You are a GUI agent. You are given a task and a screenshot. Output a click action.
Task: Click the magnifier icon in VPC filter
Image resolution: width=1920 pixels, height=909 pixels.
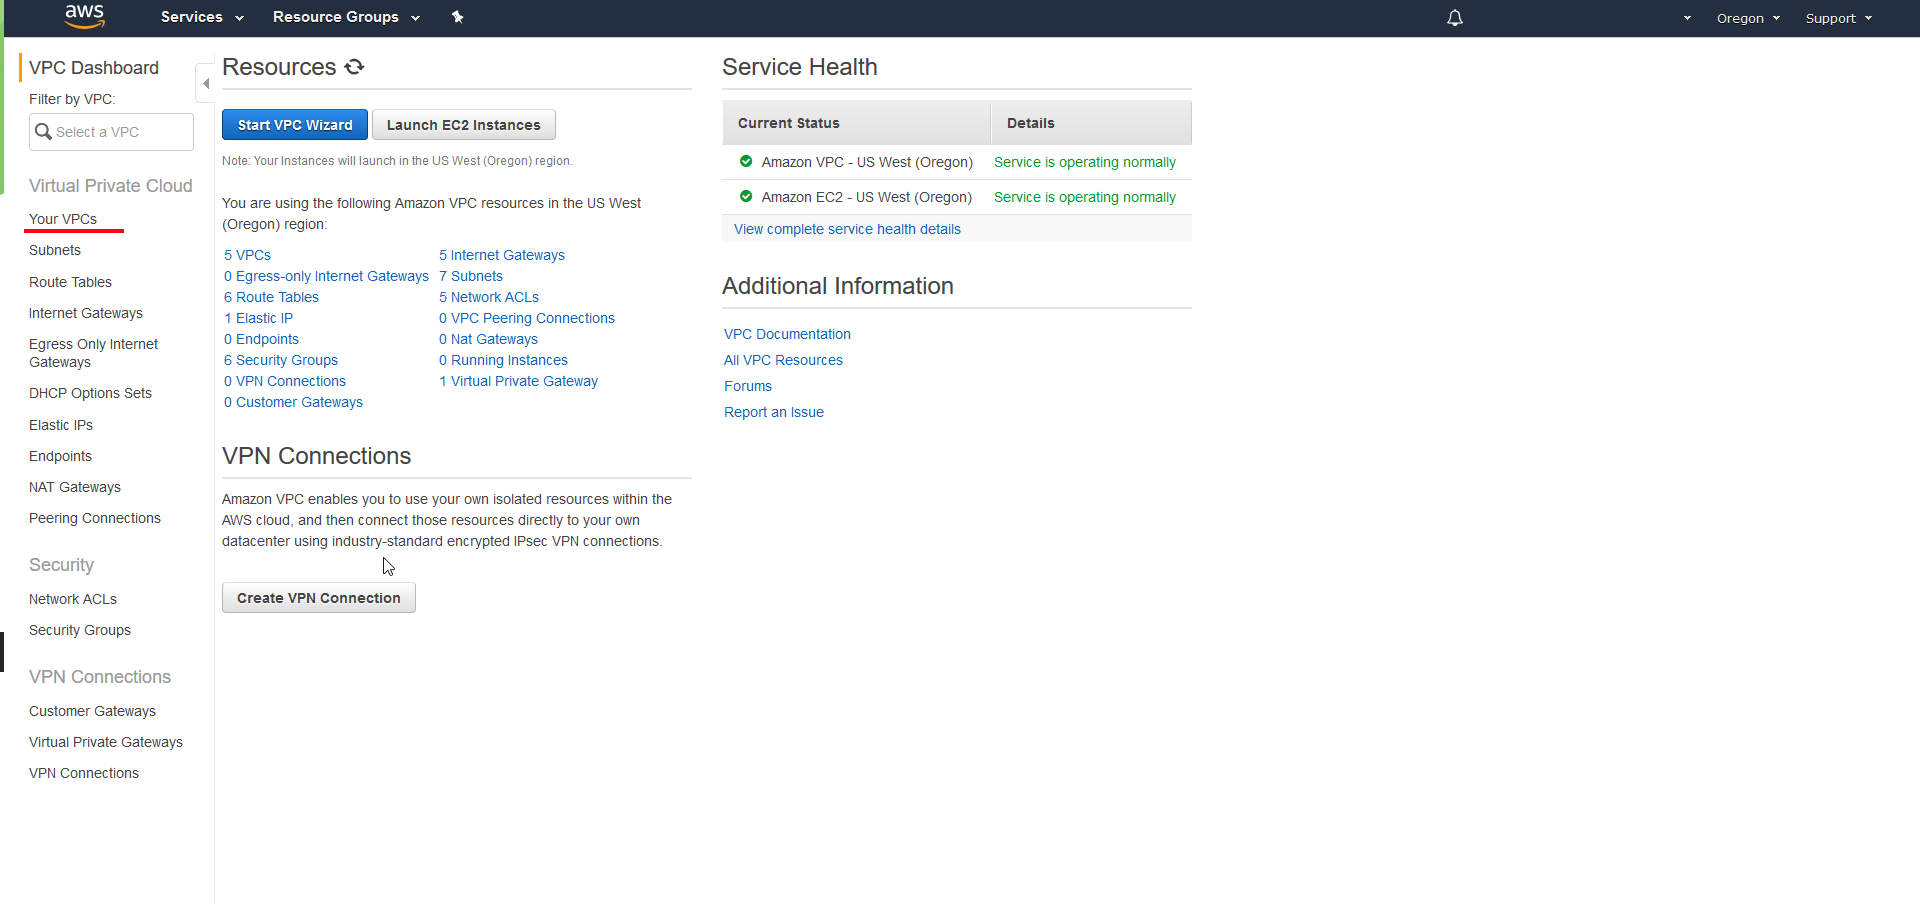tap(43, 132)
